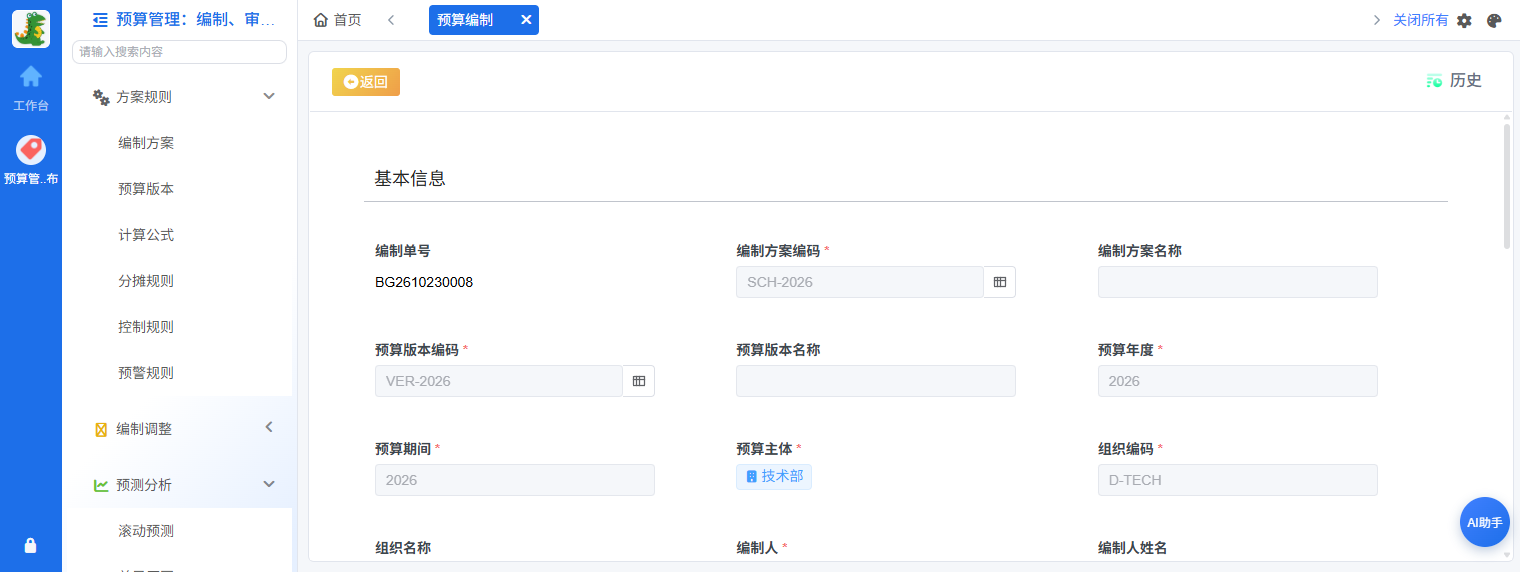Open 预警规则 menu item
Viewport: 1520px width, 572px height.
(x=146, y=373)
